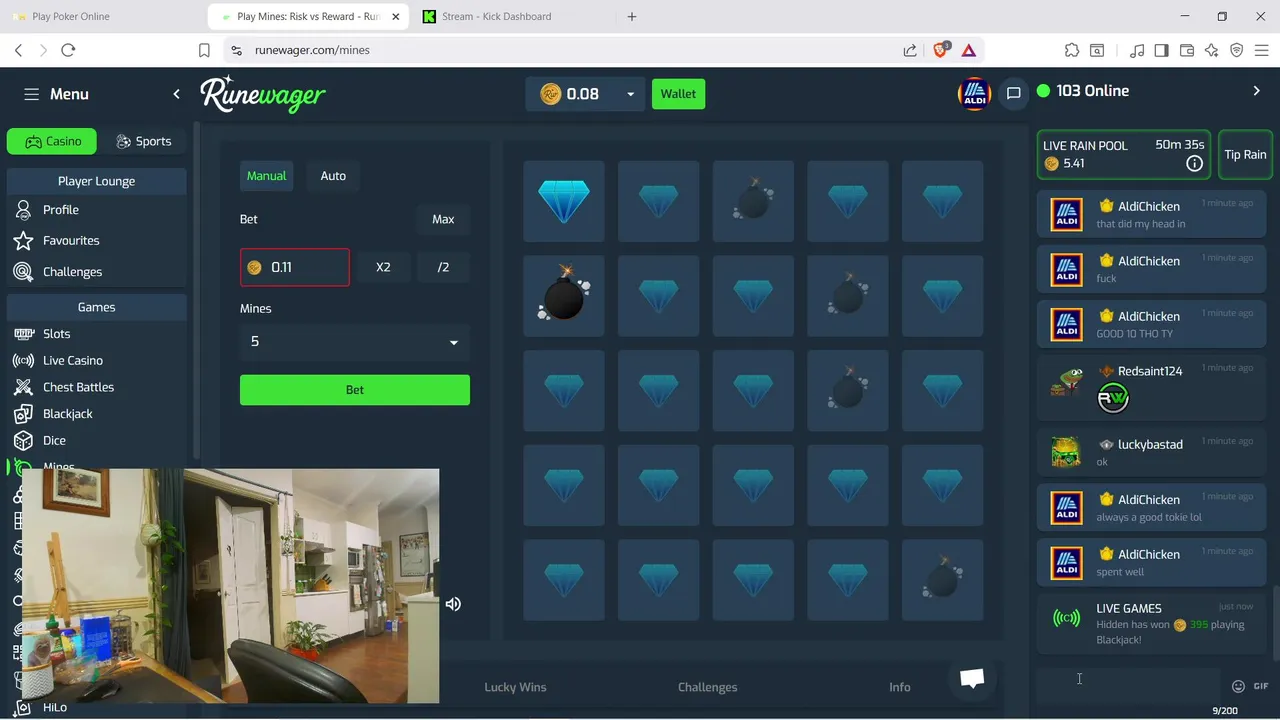Insert a GIF in chat
This screenshot has height=720, width=1280.
(x=1260, y=686)
